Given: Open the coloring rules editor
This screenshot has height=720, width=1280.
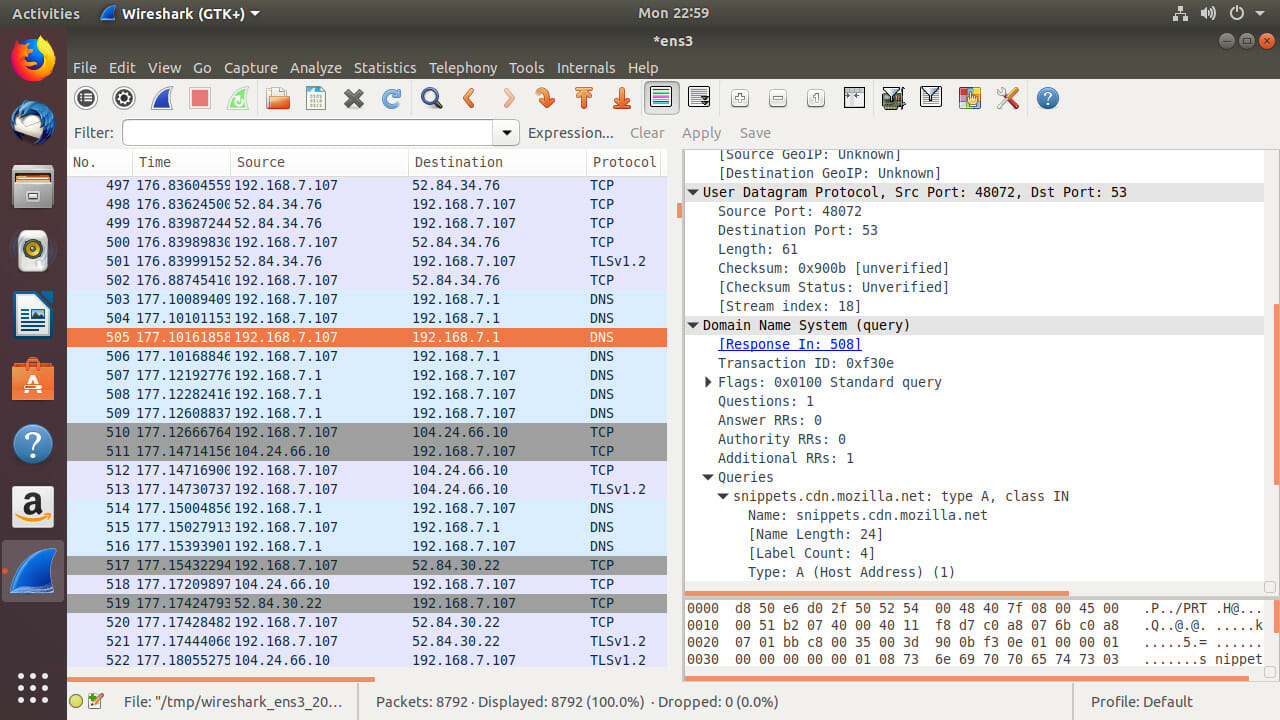Looking at the screenshot, I should point(969,98).
